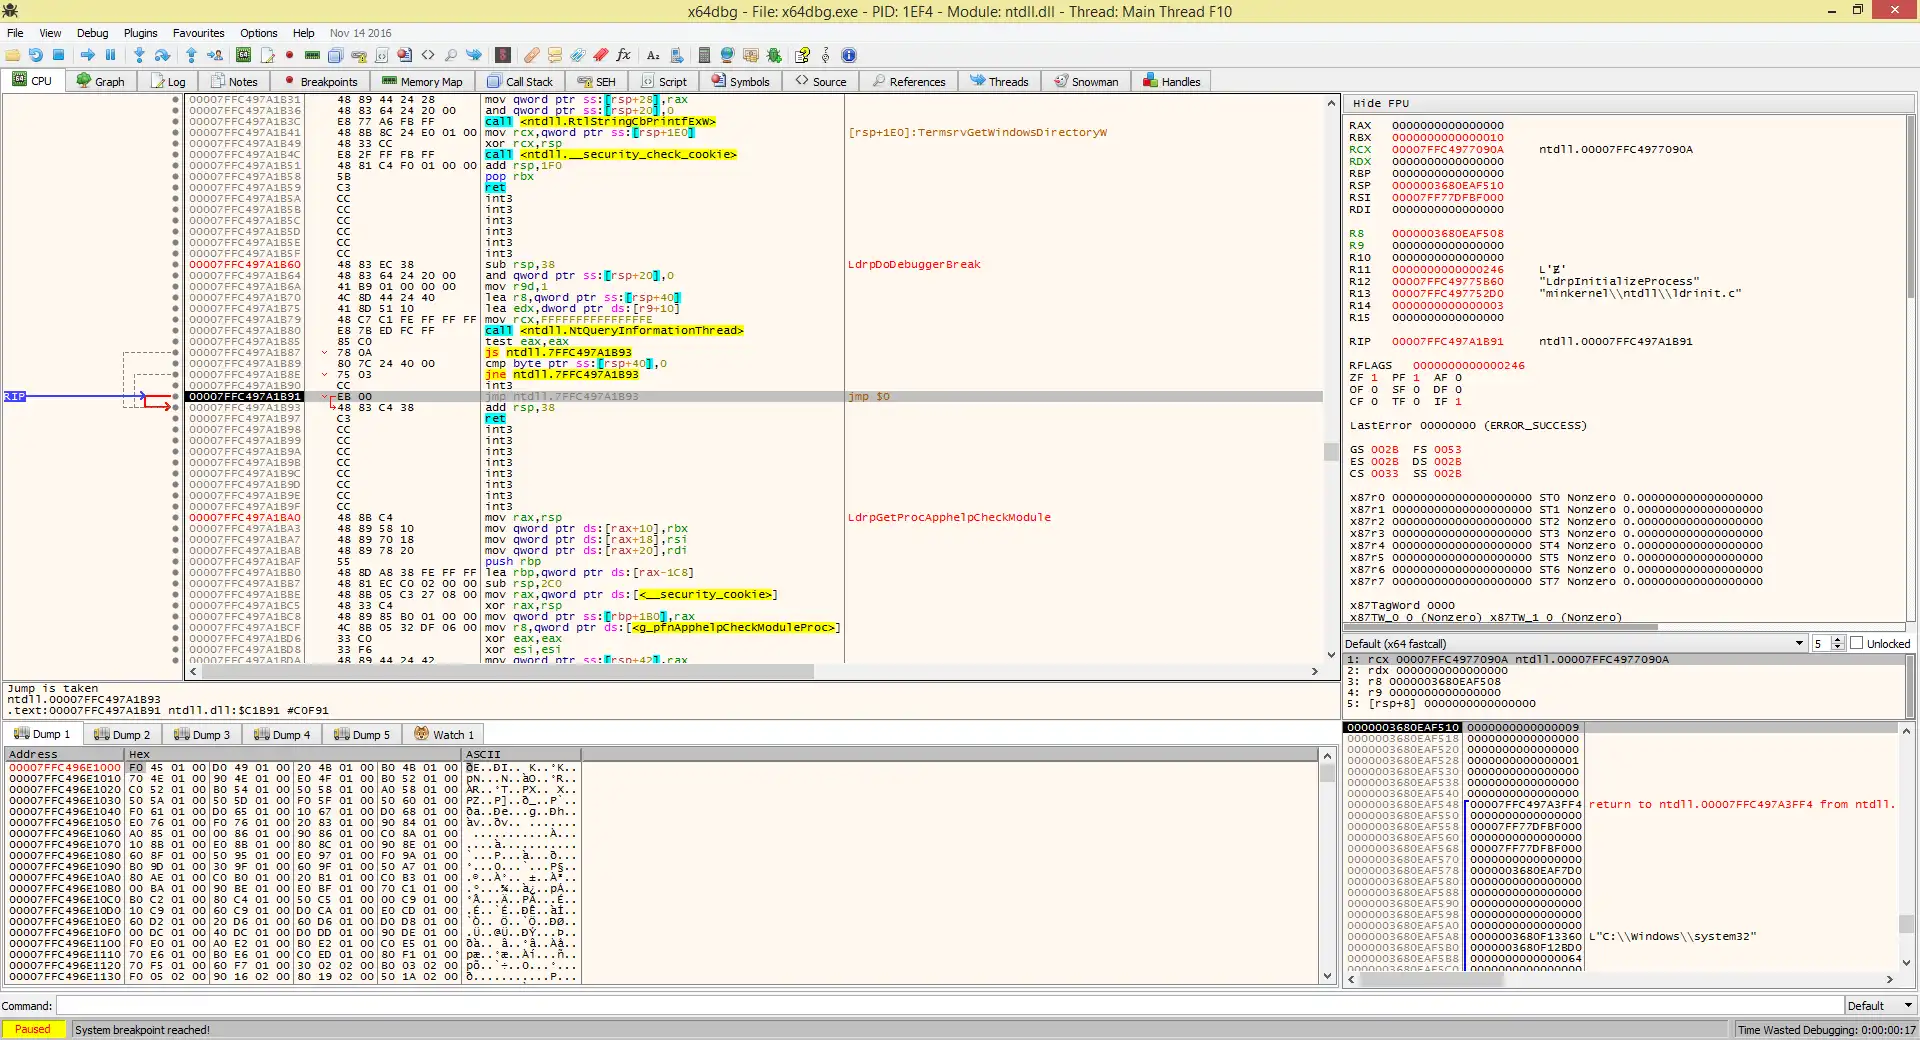
Task: Click the Patches bandage icon
Action: [531, 55]
